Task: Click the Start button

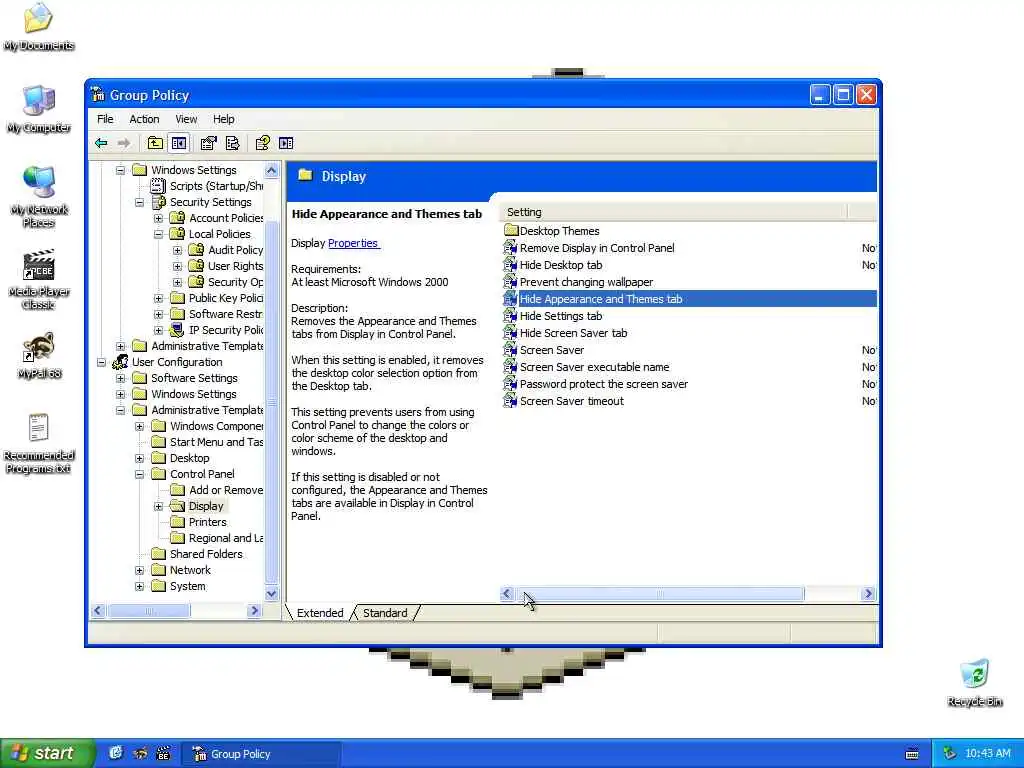Action: [47, 753]
